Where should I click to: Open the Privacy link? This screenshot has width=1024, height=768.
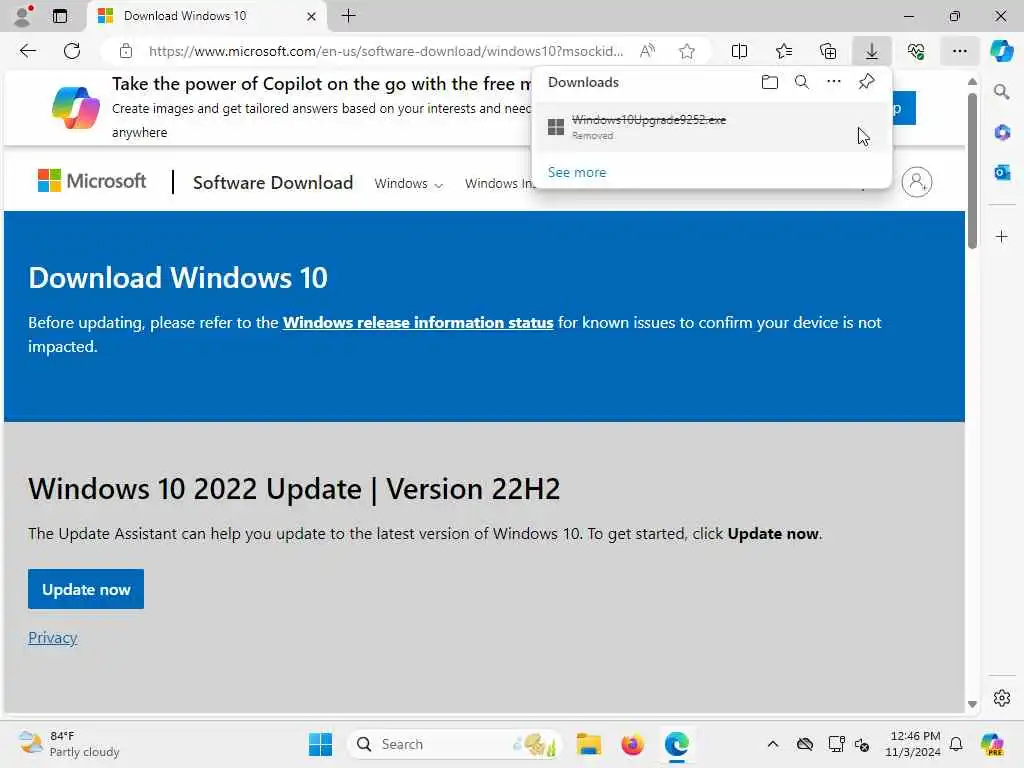53,638
